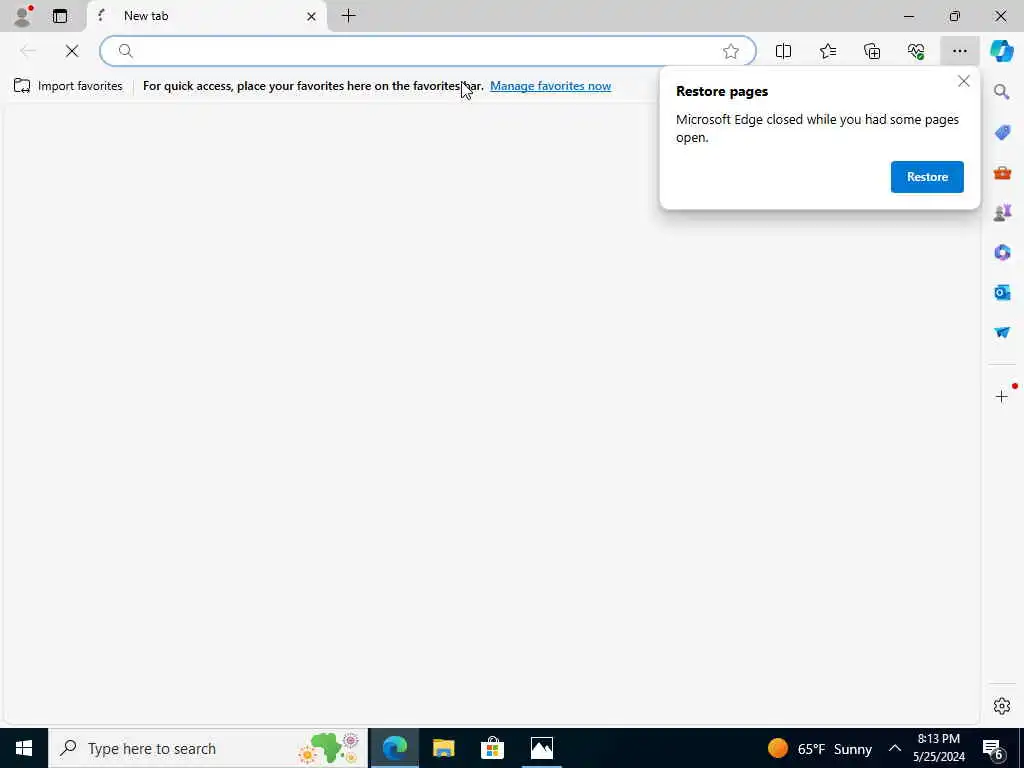The height and width of the screenshot is (768, 1024).
Task: Open split screen view
Action: point(783,51)
